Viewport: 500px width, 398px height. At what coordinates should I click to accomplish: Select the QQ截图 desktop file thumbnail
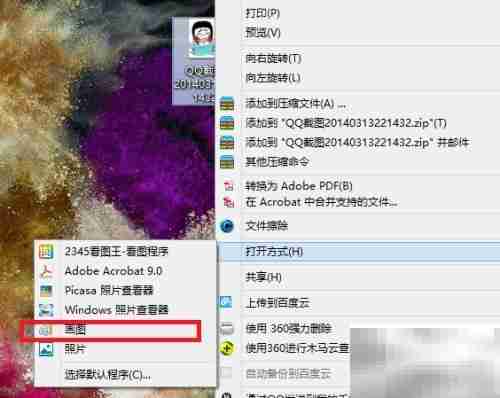pyautogui.click(x=194, y=61)
